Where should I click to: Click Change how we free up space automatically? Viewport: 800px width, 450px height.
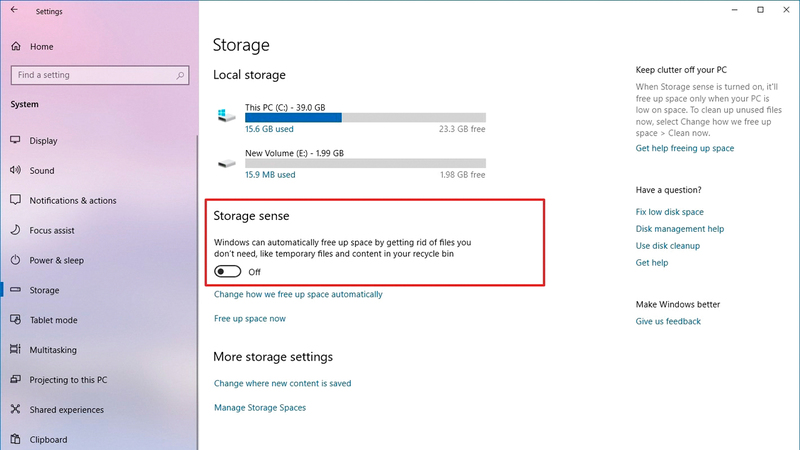(x=298, y=295)
